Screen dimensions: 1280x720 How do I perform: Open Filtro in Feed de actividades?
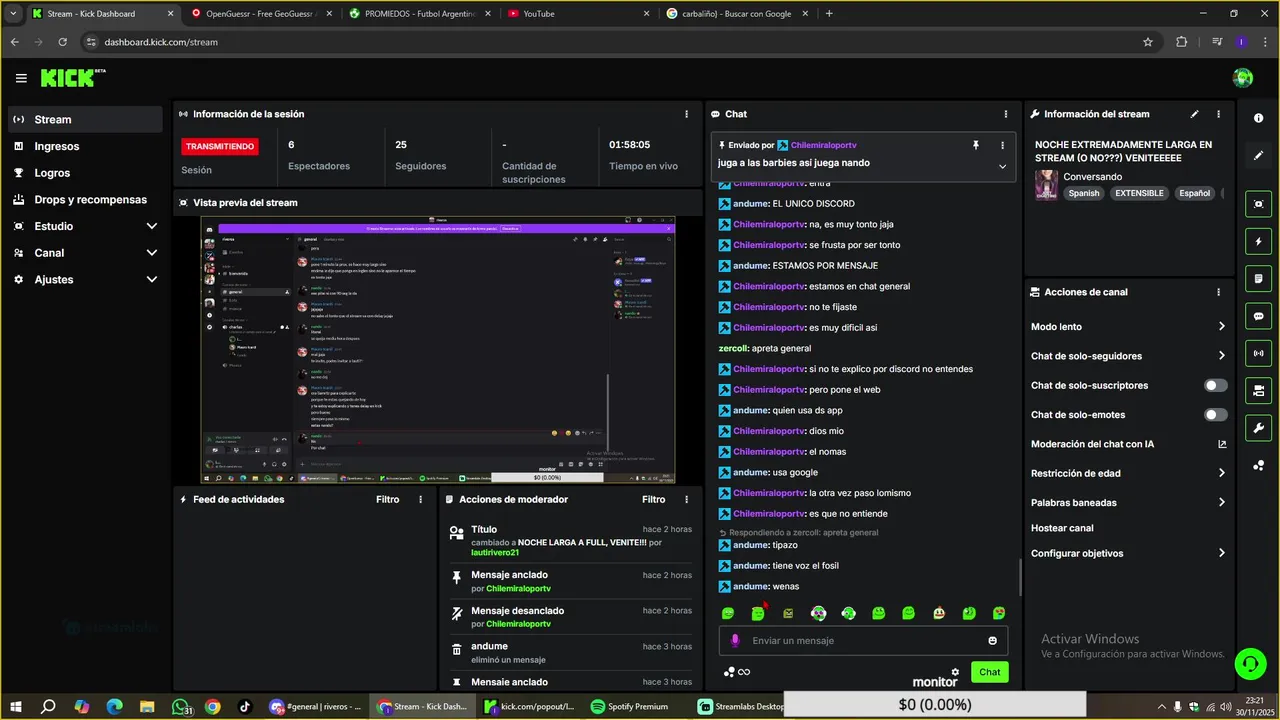click(387, 499)
